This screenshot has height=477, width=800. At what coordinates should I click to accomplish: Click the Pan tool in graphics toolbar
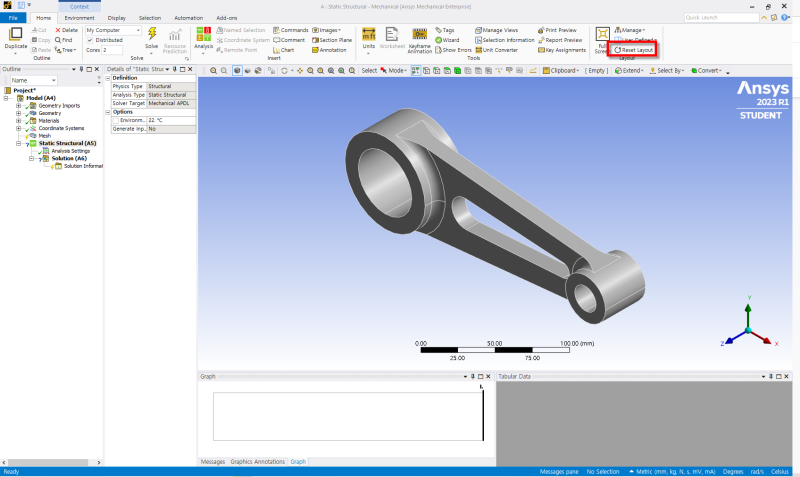pyautogui.click(x=300, y=71)
